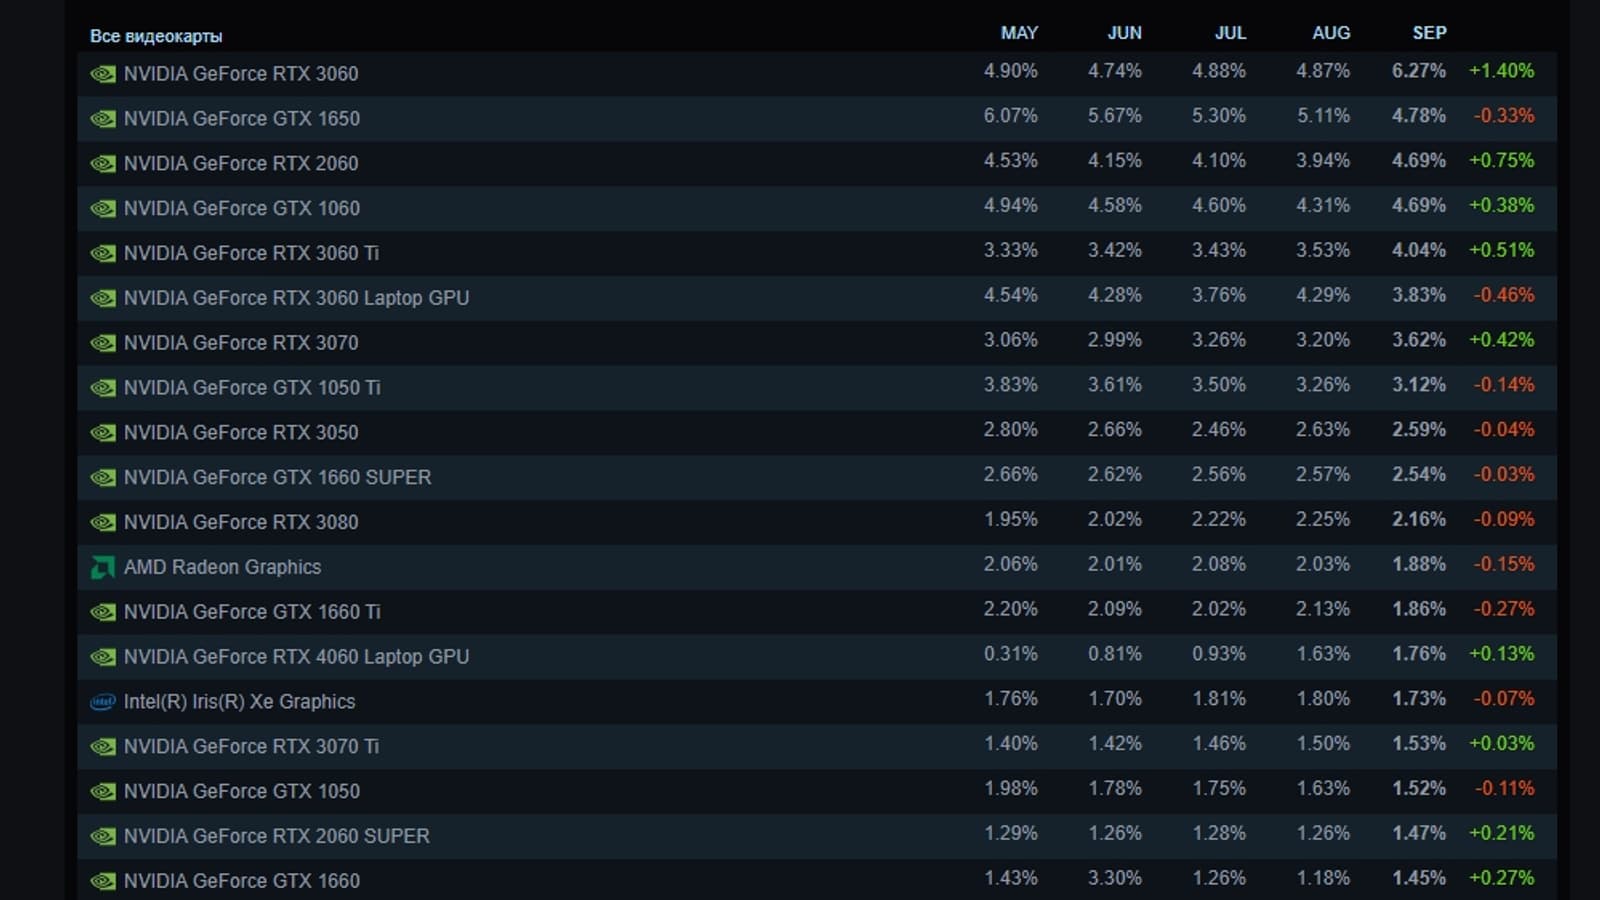Click NVIDIA icon for RTX 4060 Laptop GPU
Screen dimensions: 1600x900
103,657
